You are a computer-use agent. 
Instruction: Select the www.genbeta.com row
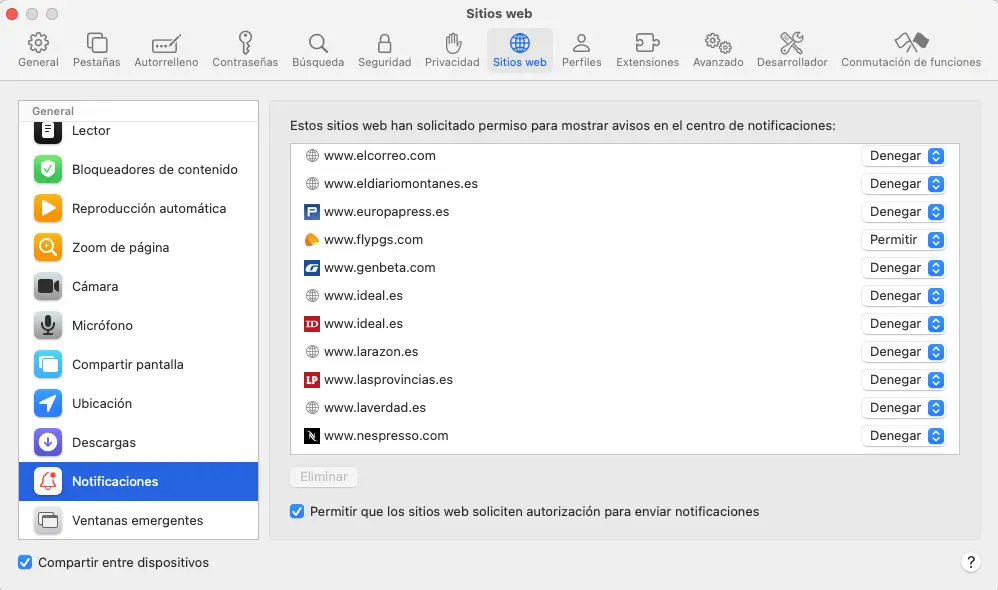coord(624,268)
